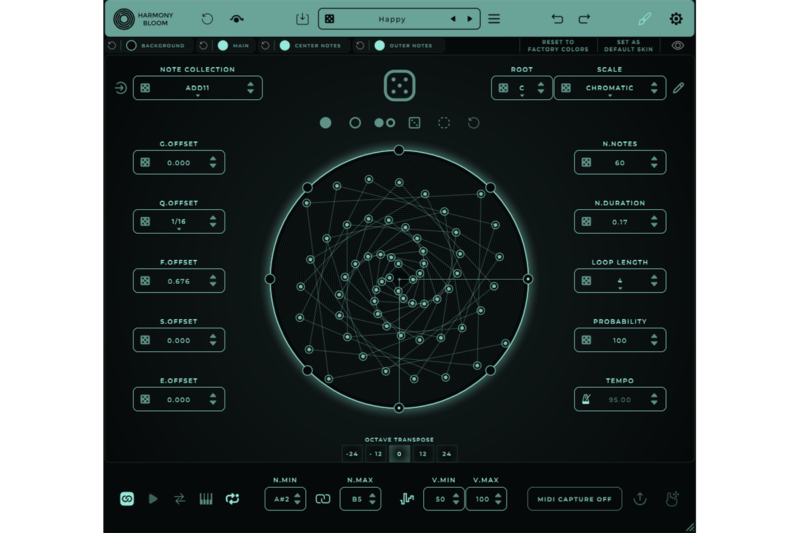Open the Scale Chromatic dropdown

click(609, 88)
